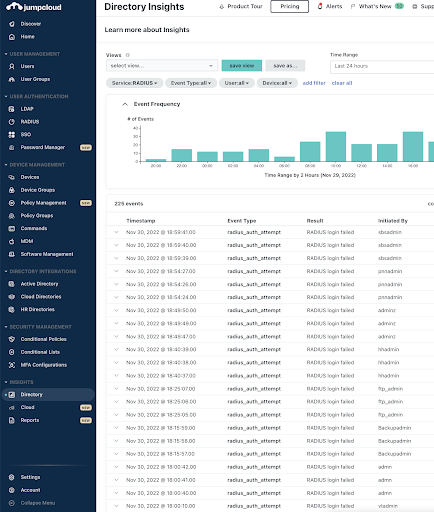
Task: Click the LDAP sidebar icon
Action: click(x=12, y=109)
